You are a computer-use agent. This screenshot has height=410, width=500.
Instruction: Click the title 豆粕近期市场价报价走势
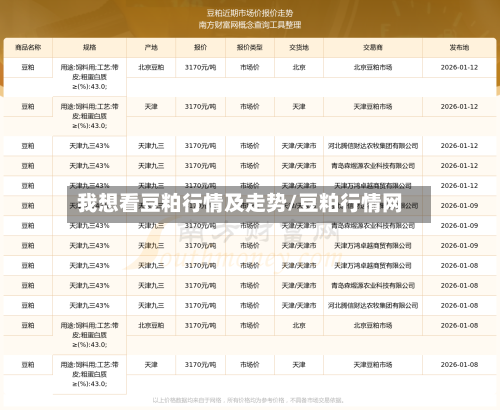tap(250, 13)
